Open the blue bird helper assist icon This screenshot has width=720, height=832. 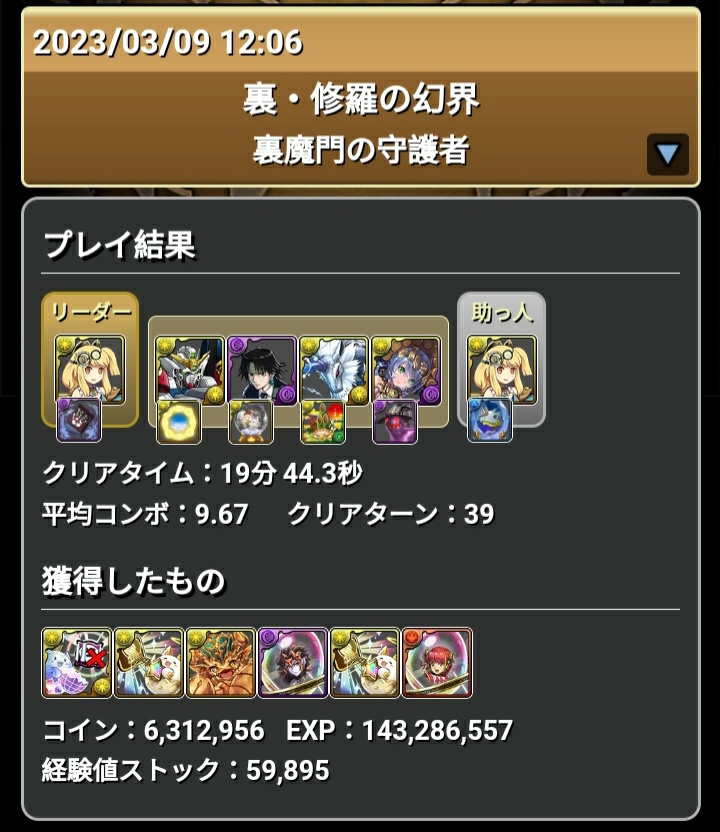(490, 420)
